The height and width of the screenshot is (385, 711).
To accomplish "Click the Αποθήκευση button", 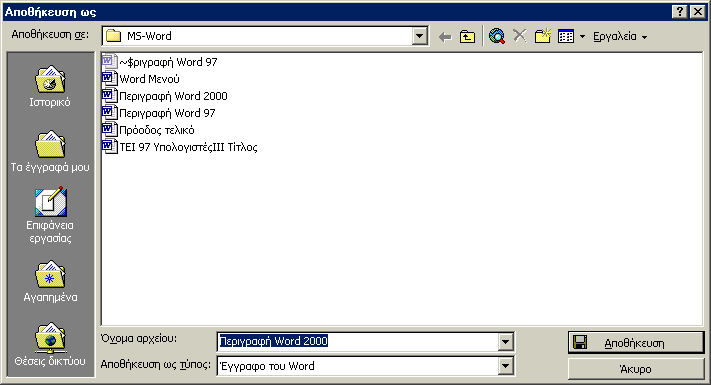I will (x=636, y=343).
